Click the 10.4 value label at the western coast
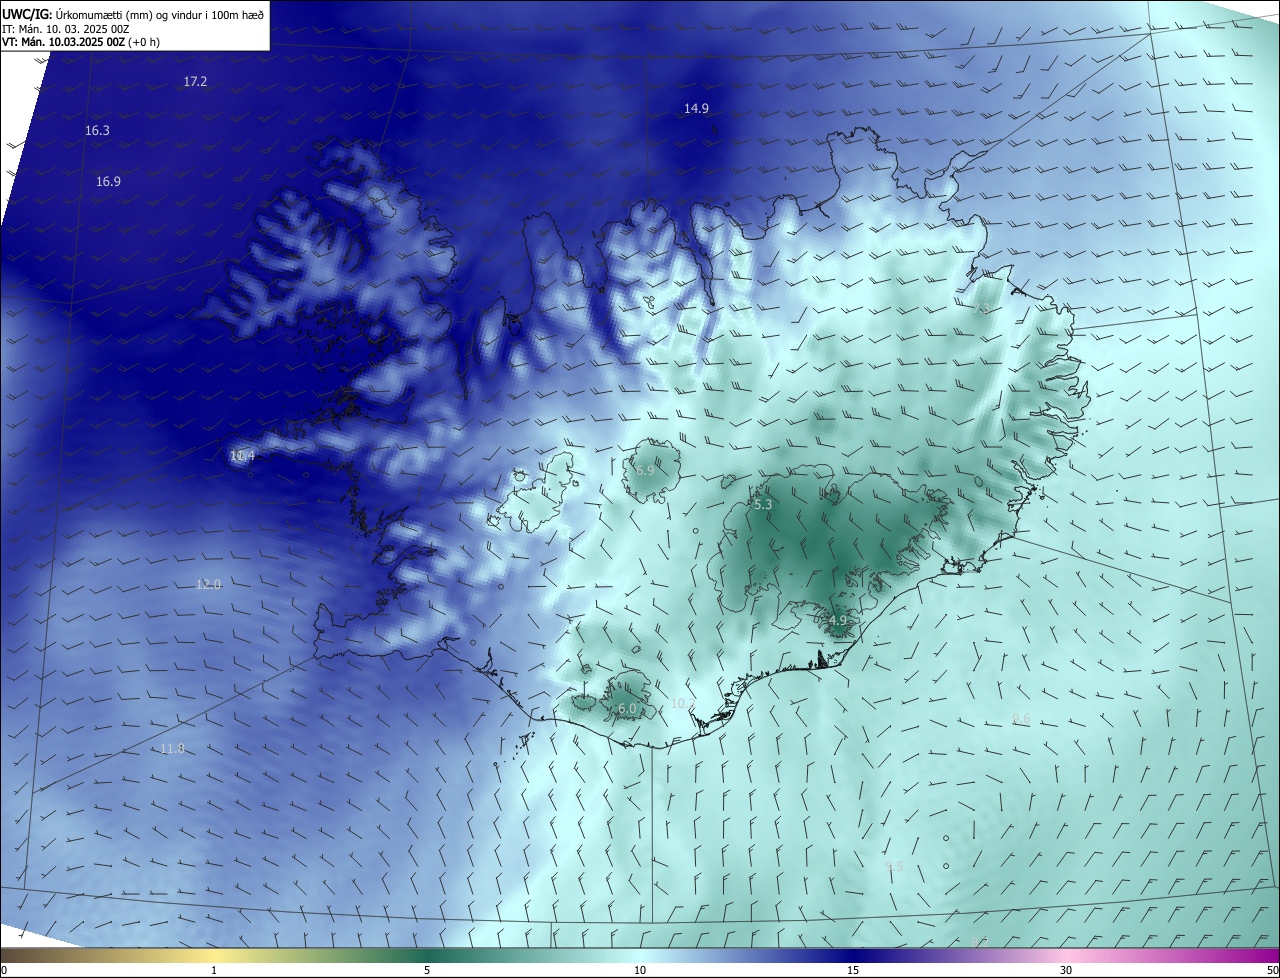This screenshot has width=1280, height=978. [x=242, y=456]
